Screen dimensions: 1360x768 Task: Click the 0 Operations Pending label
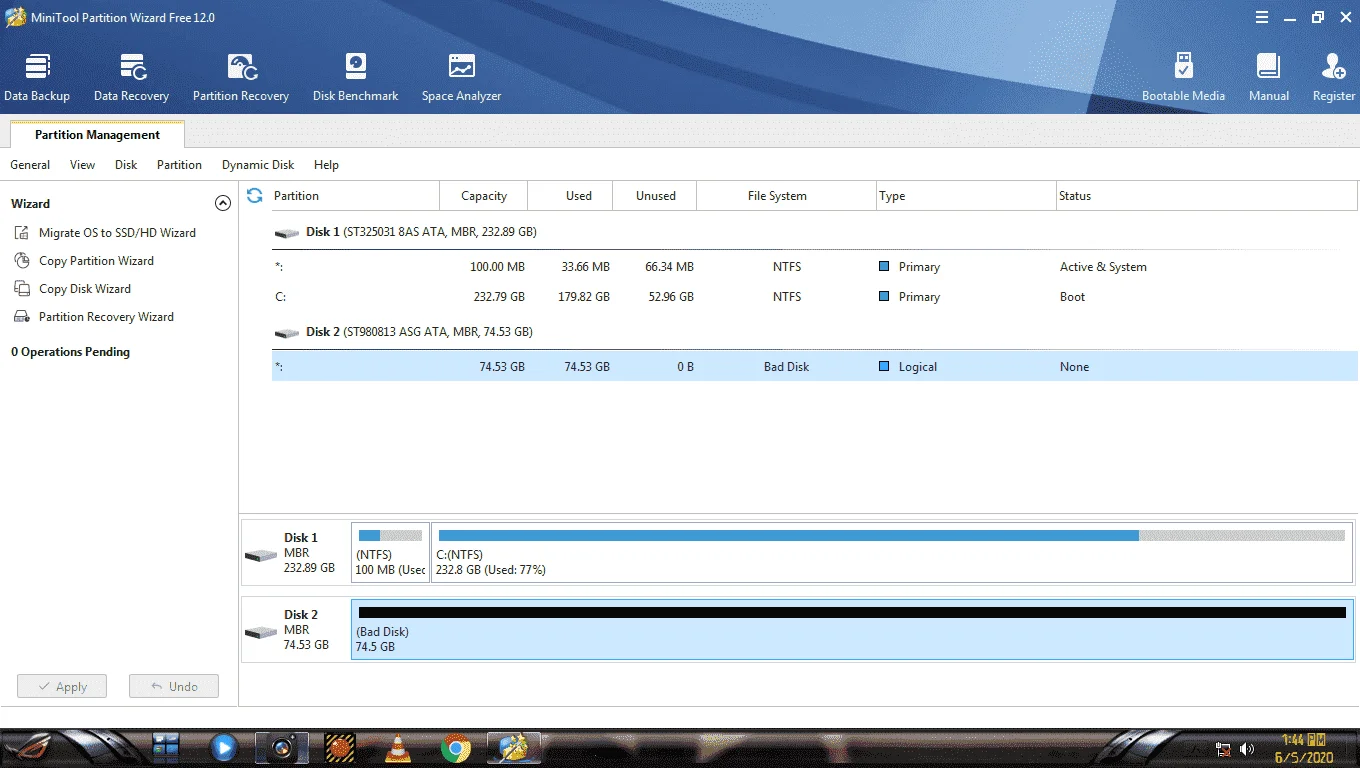coord(70,352)
